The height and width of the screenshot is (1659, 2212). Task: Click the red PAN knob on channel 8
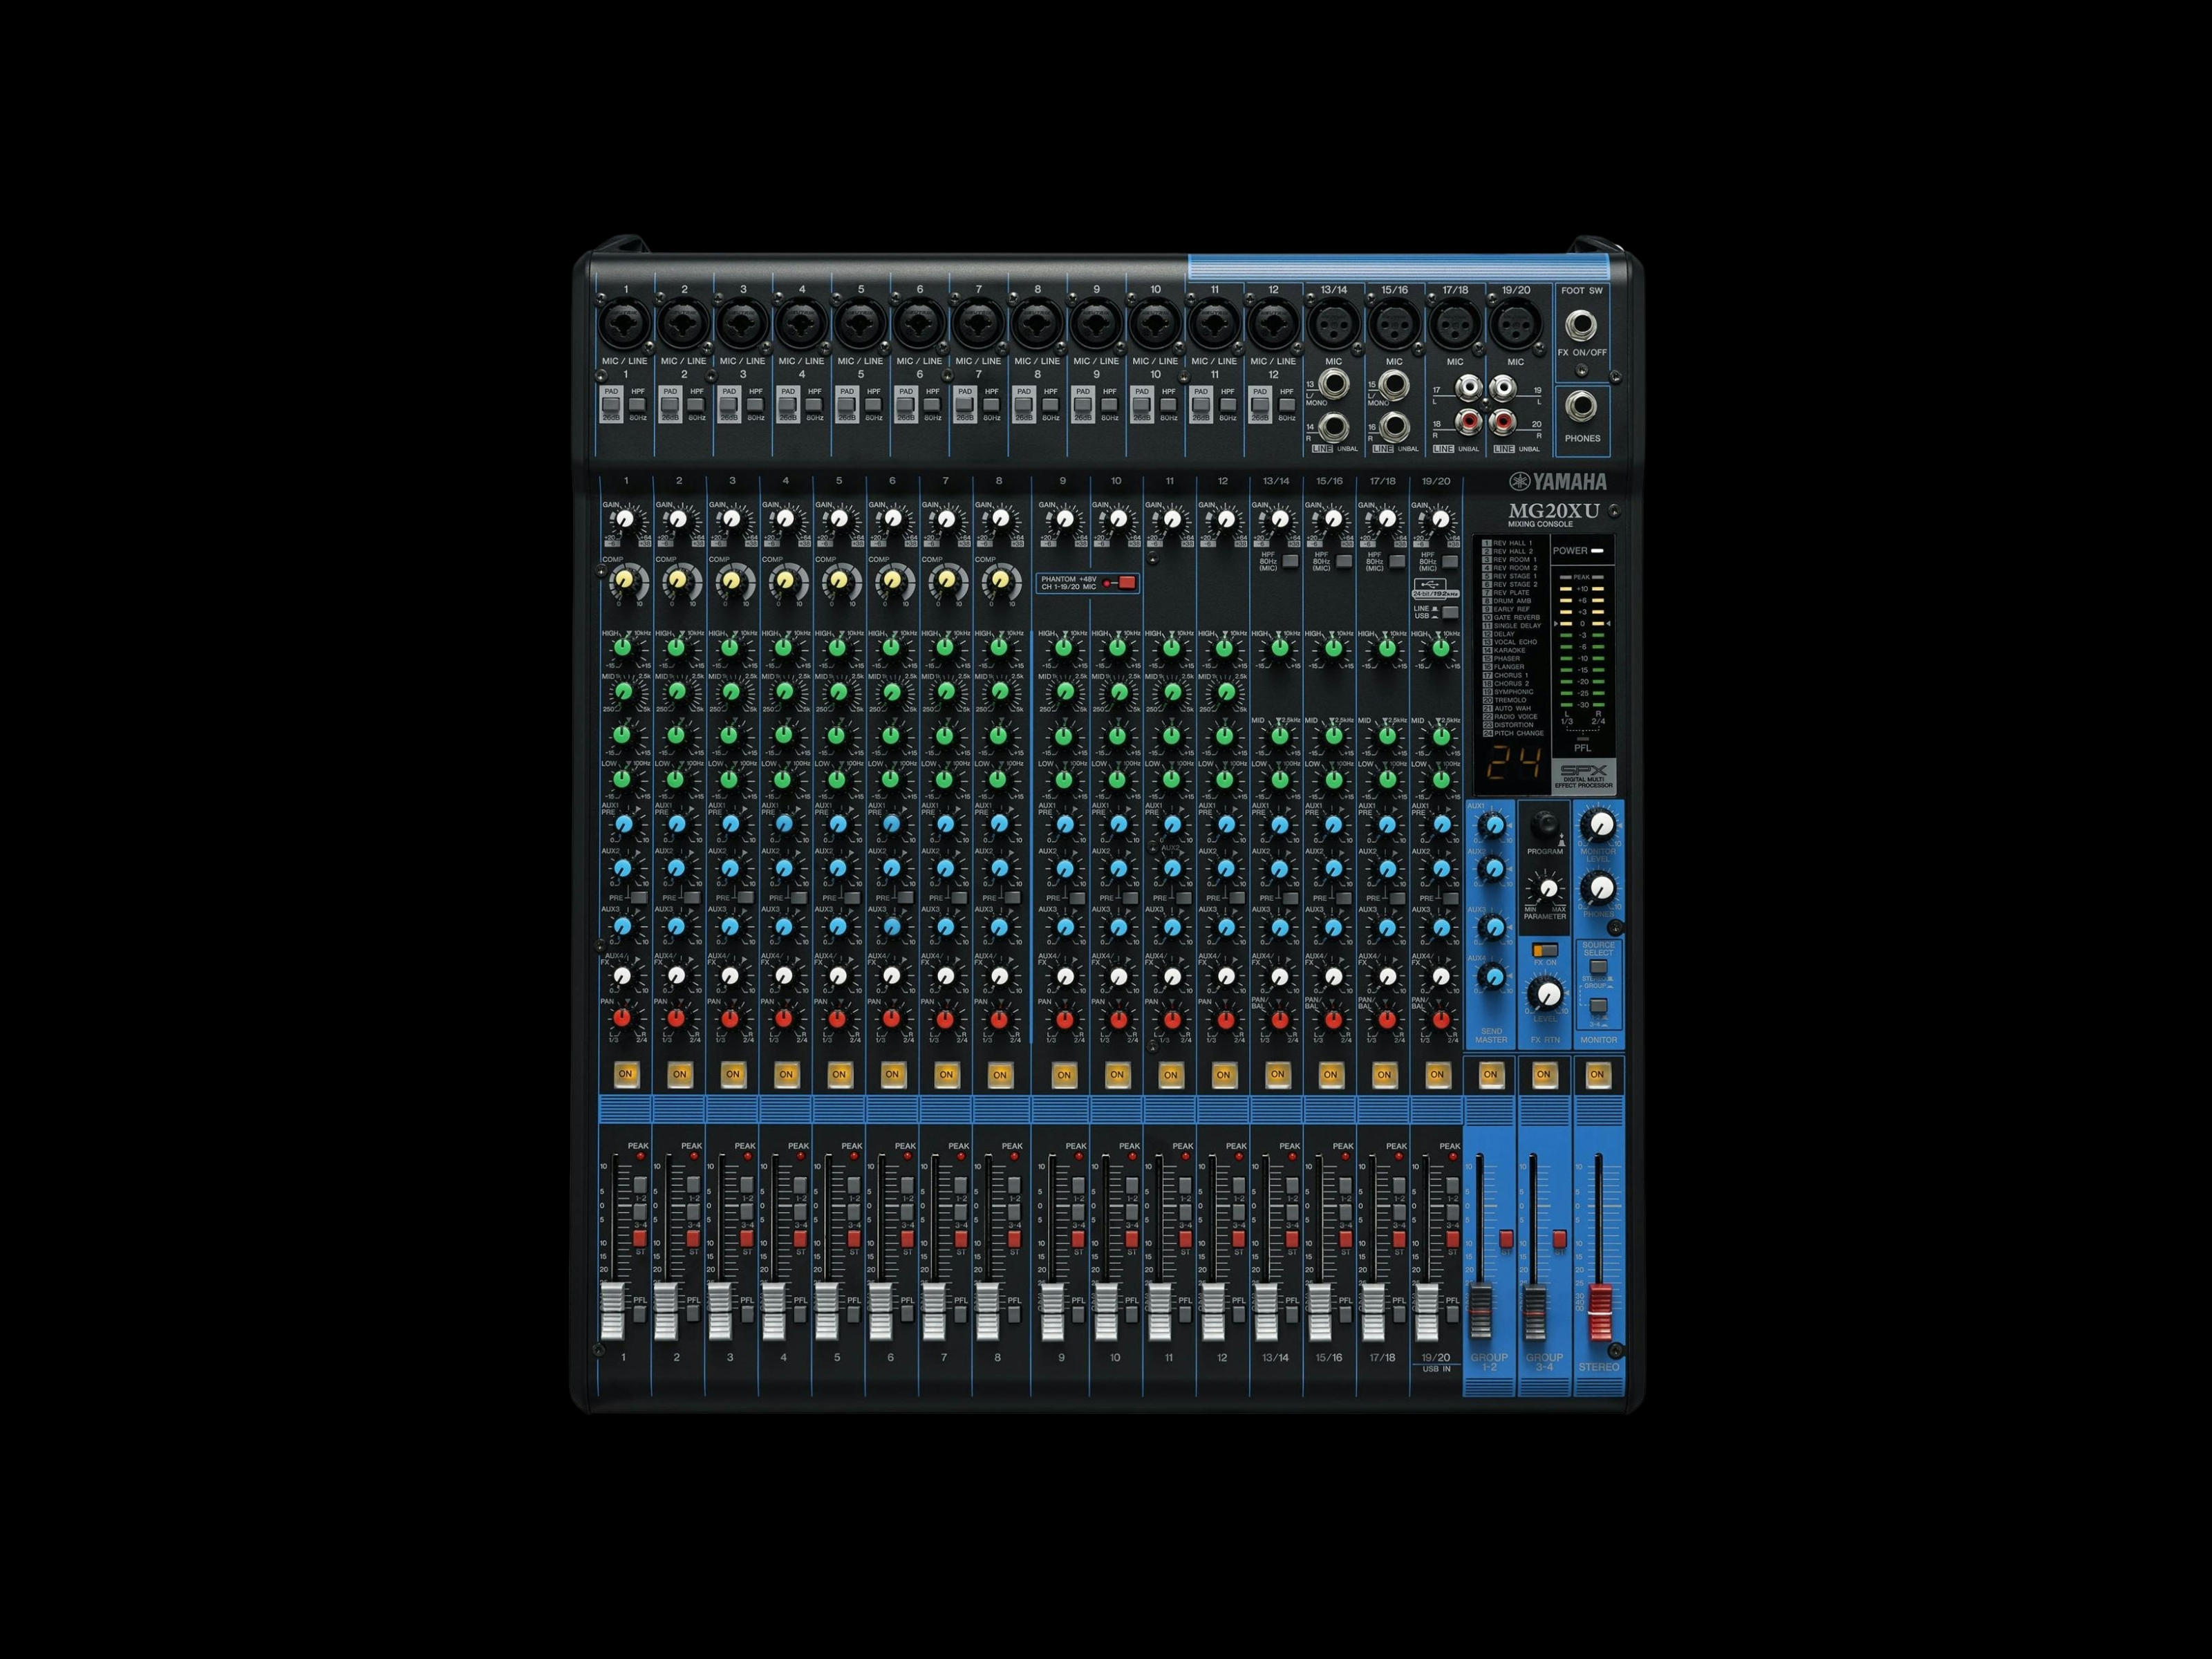pos(998,1019)
